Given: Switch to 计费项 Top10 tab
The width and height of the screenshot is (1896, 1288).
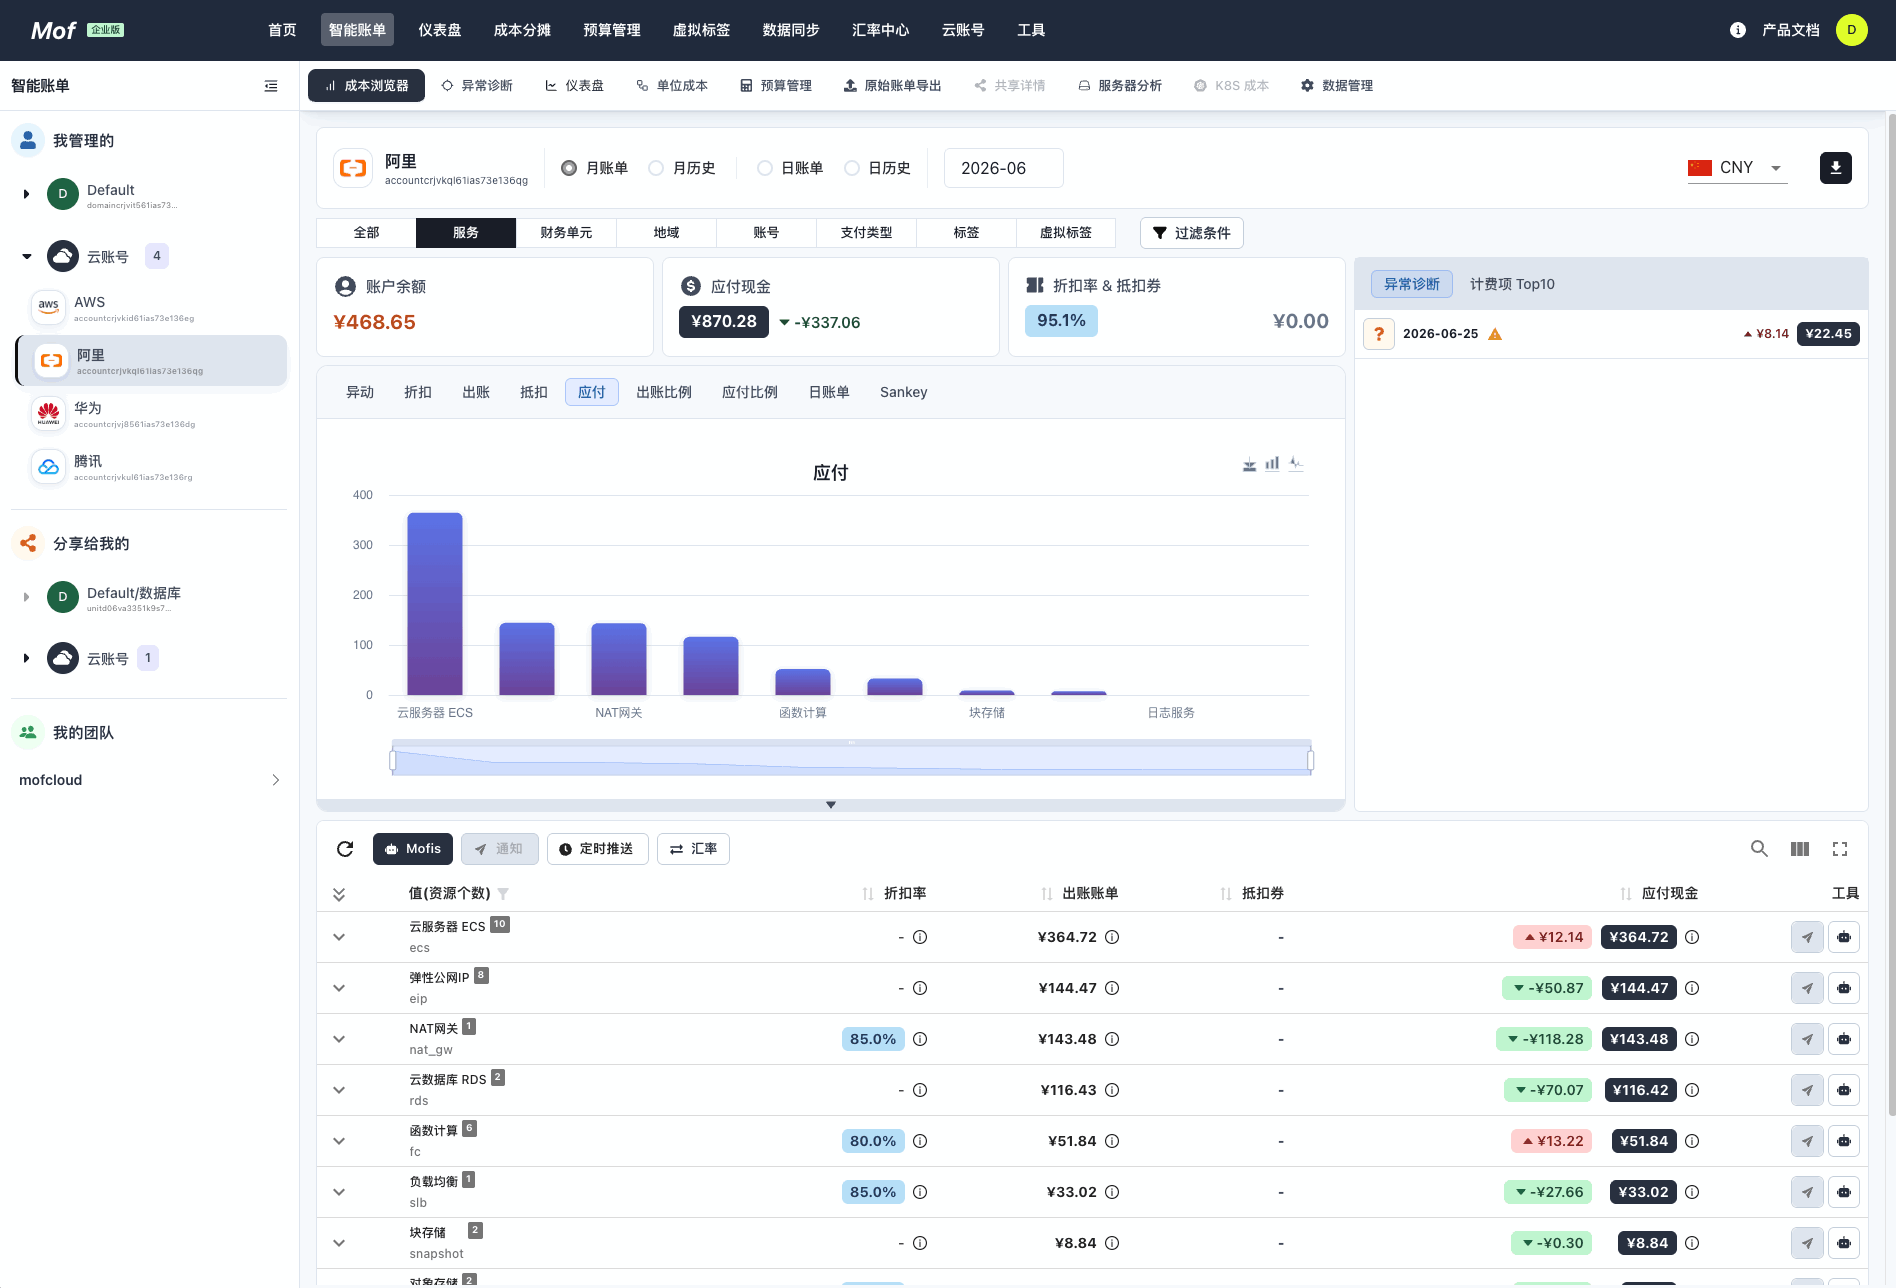Looking at the screenshot, I should pos(1512,284).
